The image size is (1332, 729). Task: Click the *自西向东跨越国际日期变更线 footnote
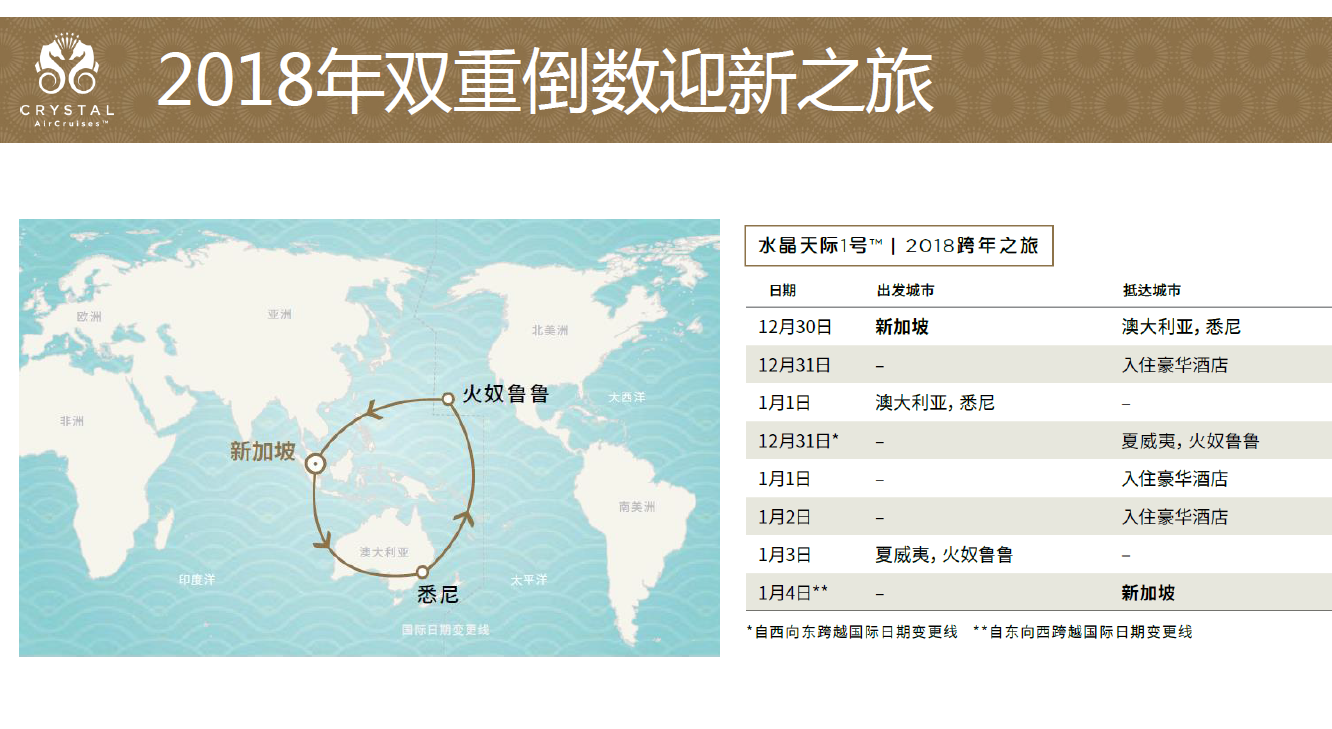[x=852, y=632]
